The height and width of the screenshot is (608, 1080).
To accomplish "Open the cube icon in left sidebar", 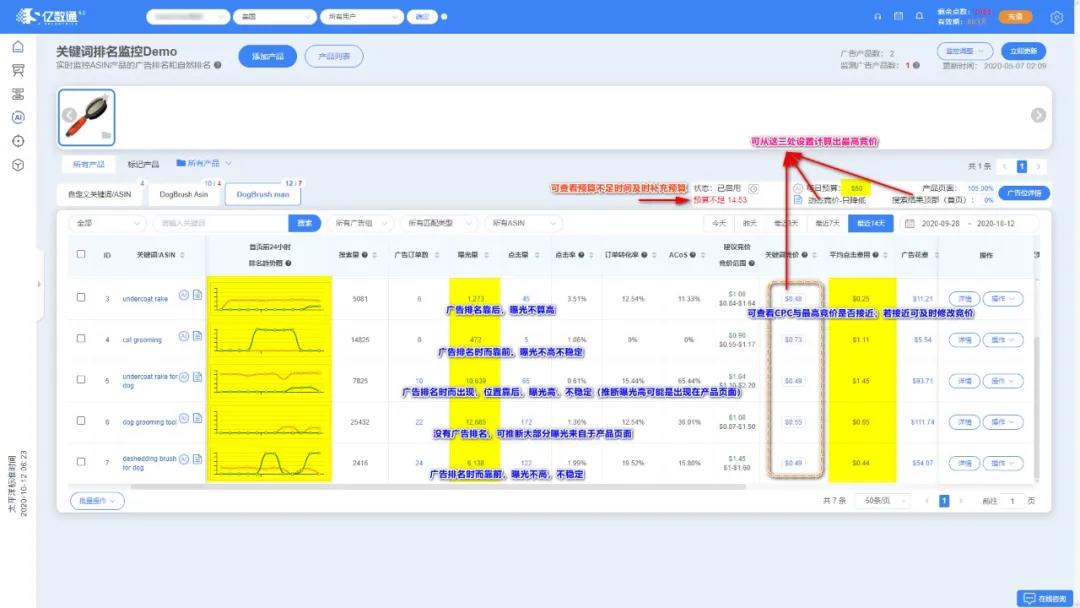I will coord(19,165).
